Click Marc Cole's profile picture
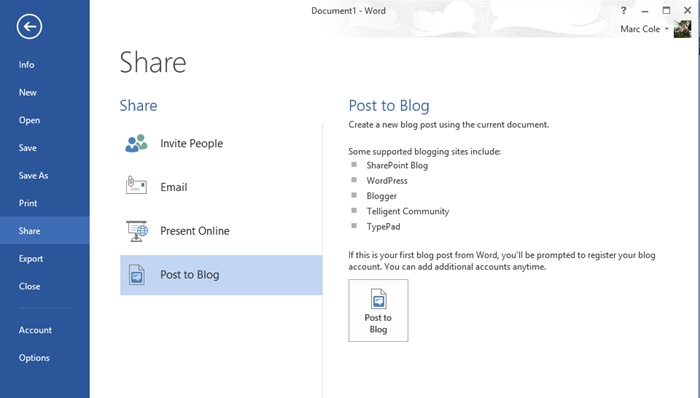This screenshot has width=700, height=398. (682, 29)
